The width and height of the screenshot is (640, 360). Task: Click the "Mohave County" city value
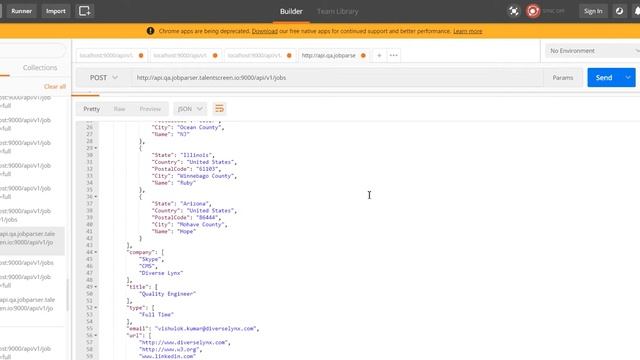[x=201, y=224]
